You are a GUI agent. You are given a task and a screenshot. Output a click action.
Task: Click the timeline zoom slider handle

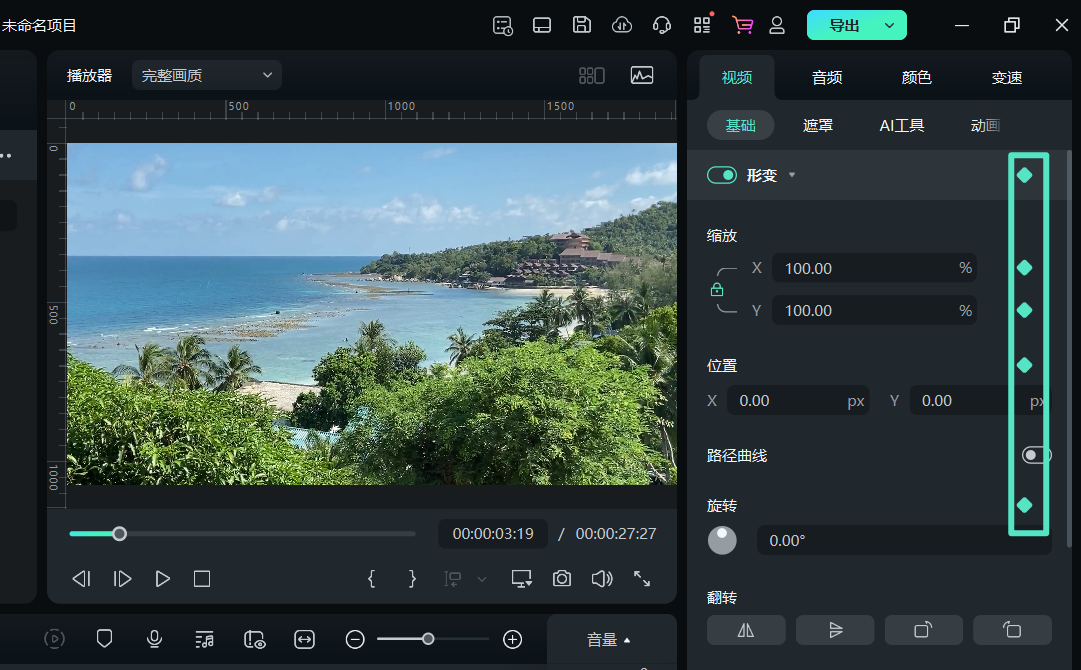428,639
